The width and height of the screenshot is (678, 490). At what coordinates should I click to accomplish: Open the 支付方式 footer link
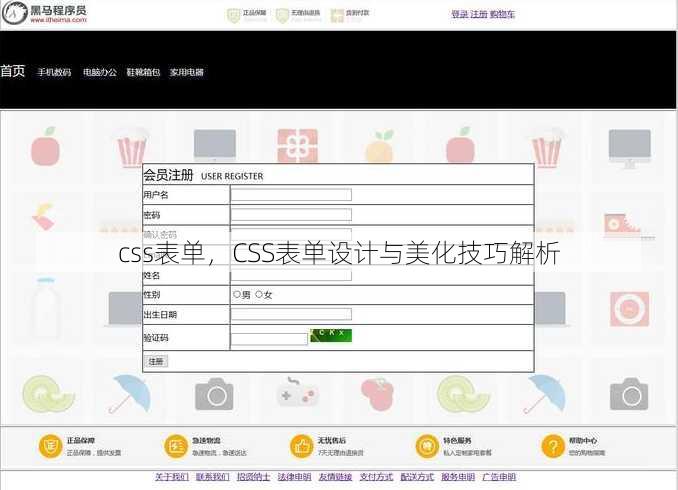pyautogui.click(x=376, y=477)
